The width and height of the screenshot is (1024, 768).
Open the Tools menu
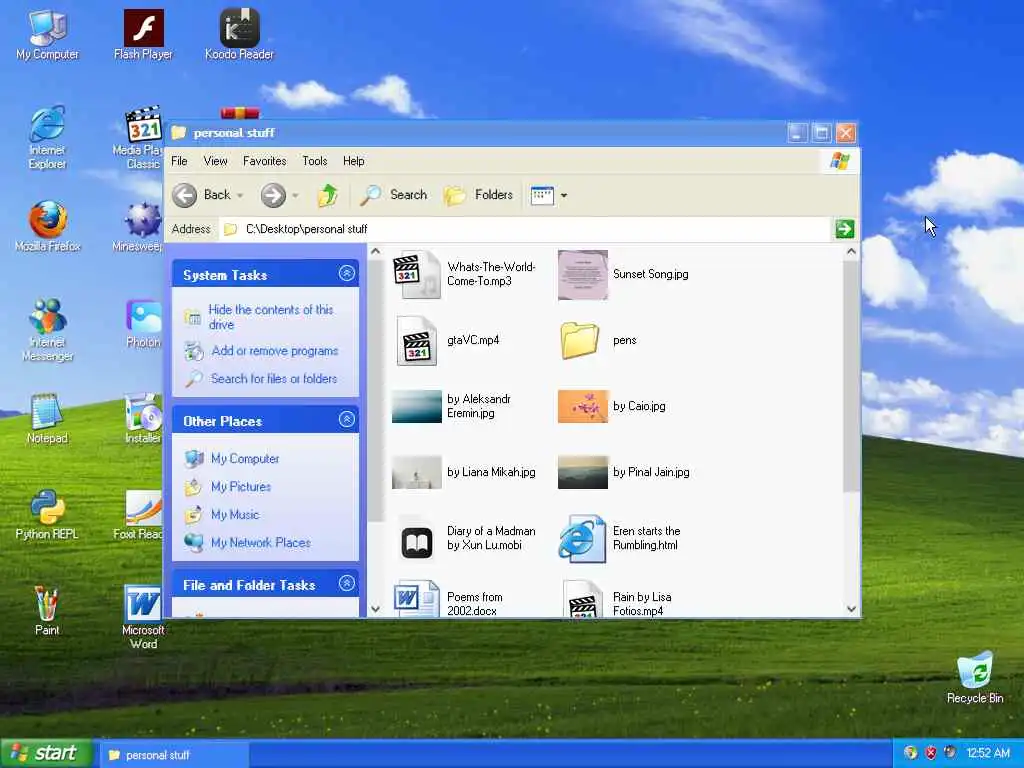click(314, 161)
